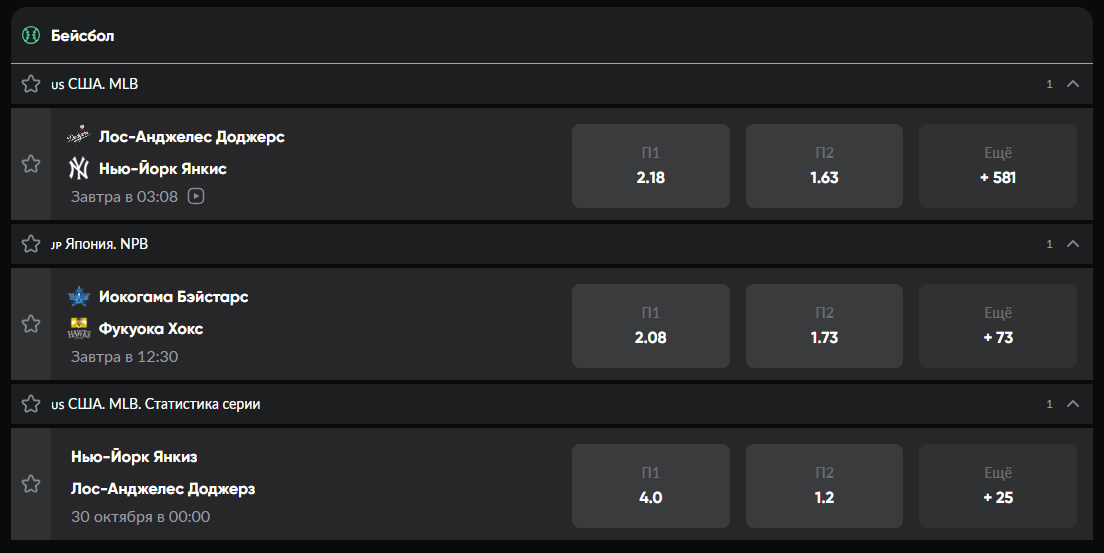Open live stream icon next to 03:08

pyautogui.click(x=196, y=197)
